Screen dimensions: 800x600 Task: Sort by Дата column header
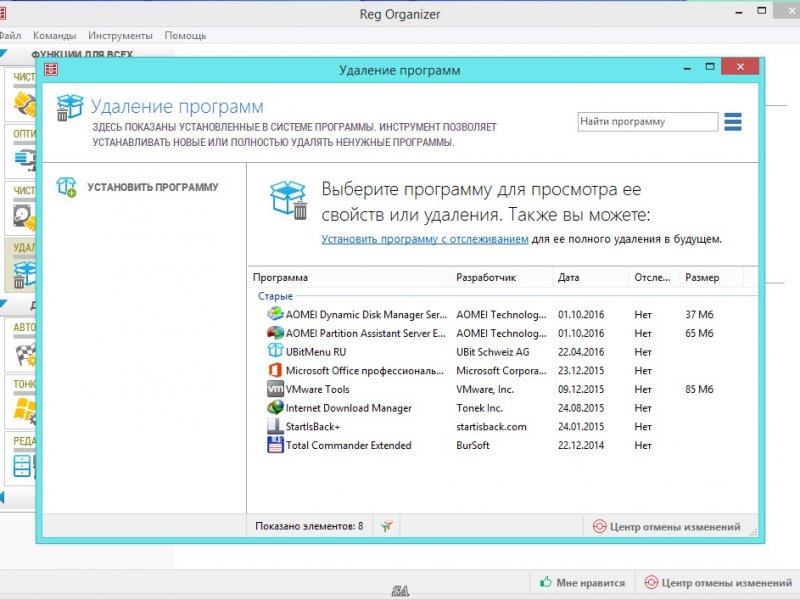(x=590, y=278)
